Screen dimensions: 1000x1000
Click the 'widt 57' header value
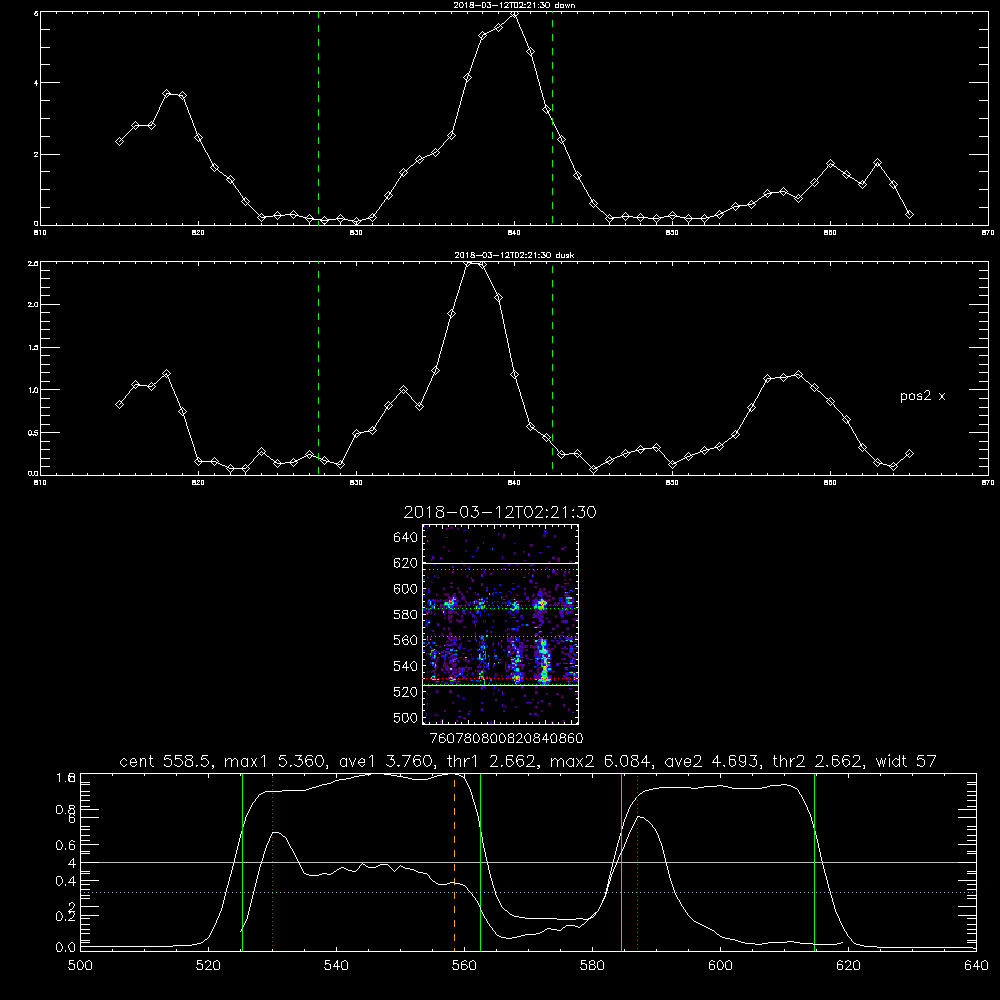[x=906, y=761]
